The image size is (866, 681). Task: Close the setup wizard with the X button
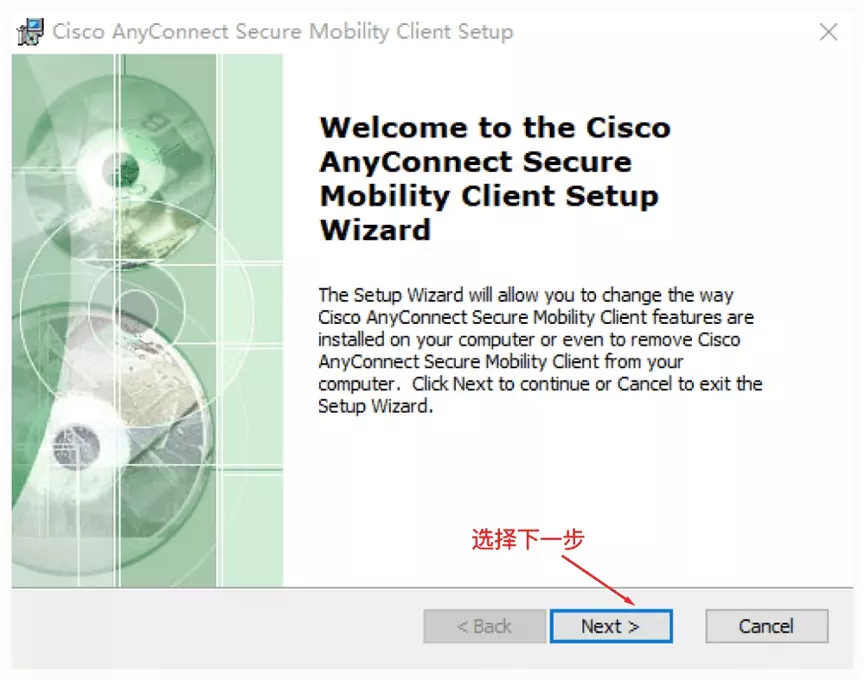point(828,31)
